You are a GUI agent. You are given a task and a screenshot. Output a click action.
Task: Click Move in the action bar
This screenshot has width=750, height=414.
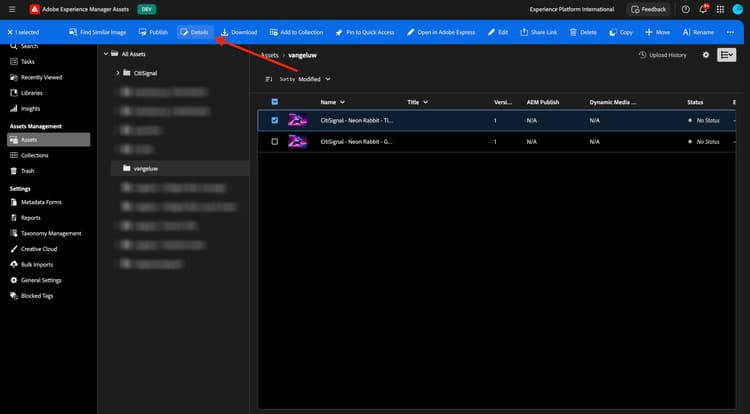click(x=657, y=32)
